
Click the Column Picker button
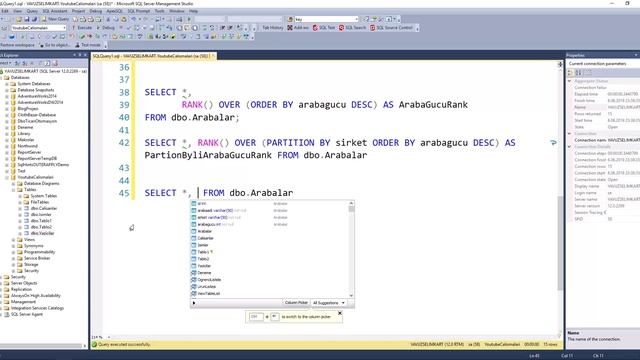(x=296, y=303)
